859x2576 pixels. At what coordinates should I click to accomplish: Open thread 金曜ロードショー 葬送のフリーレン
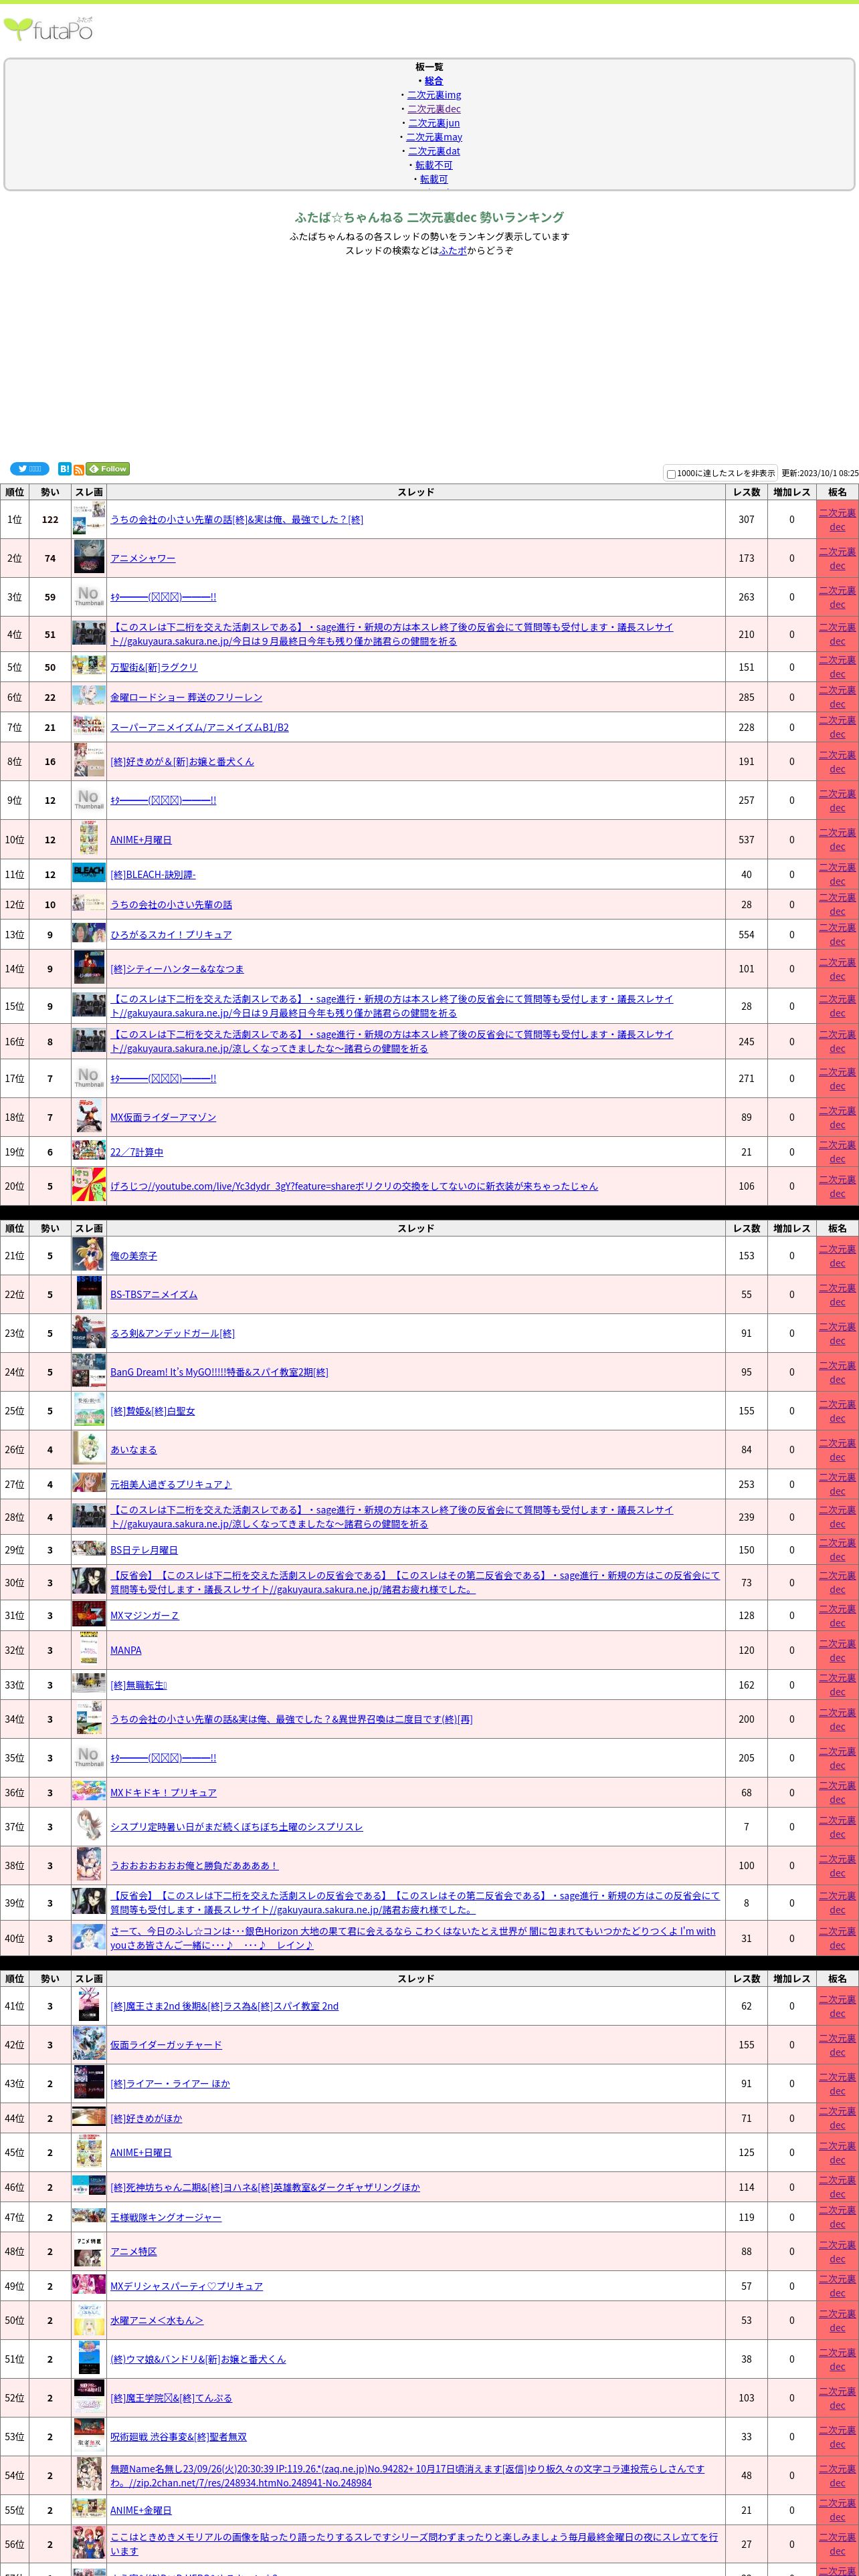coord(186,697)
